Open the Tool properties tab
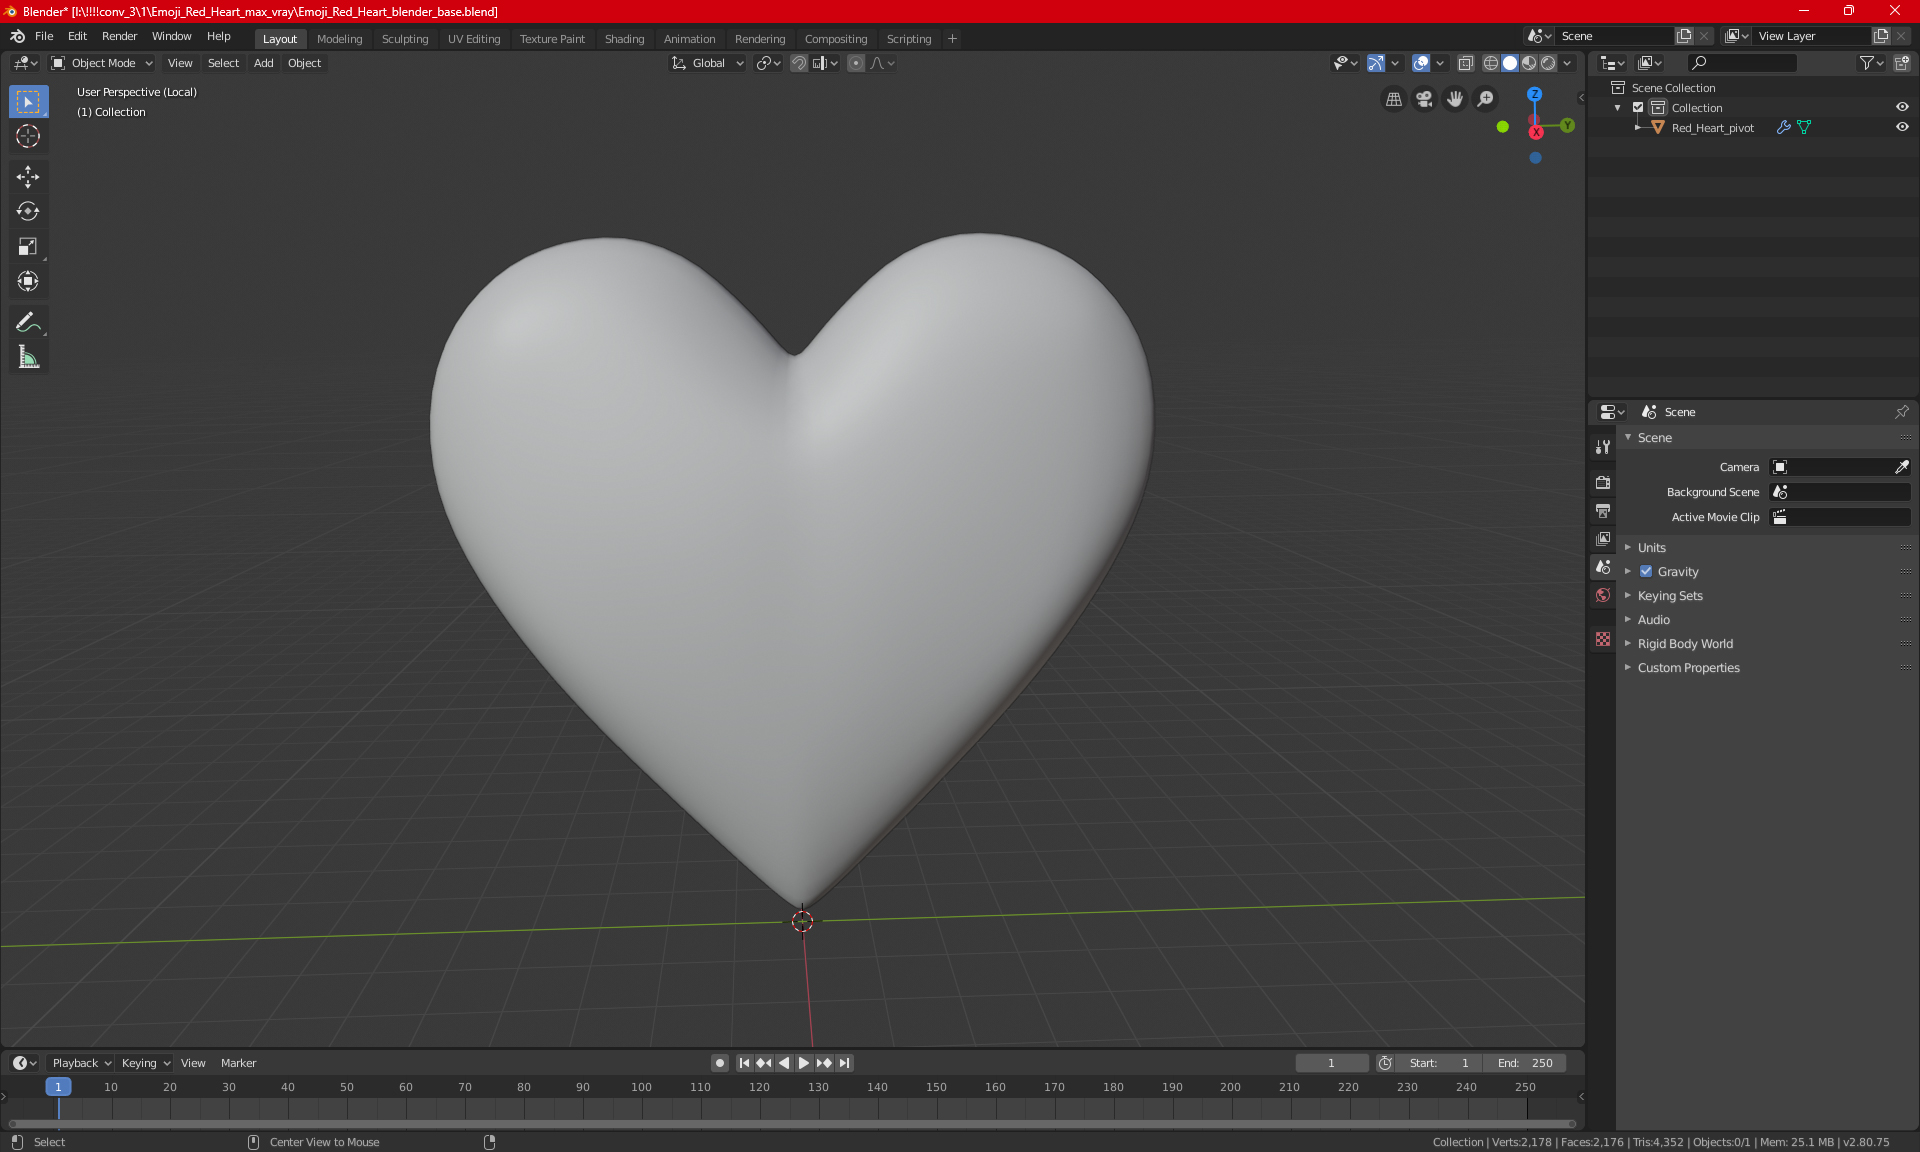This screenshot has height=1152, width=1920. point(1603,447)
